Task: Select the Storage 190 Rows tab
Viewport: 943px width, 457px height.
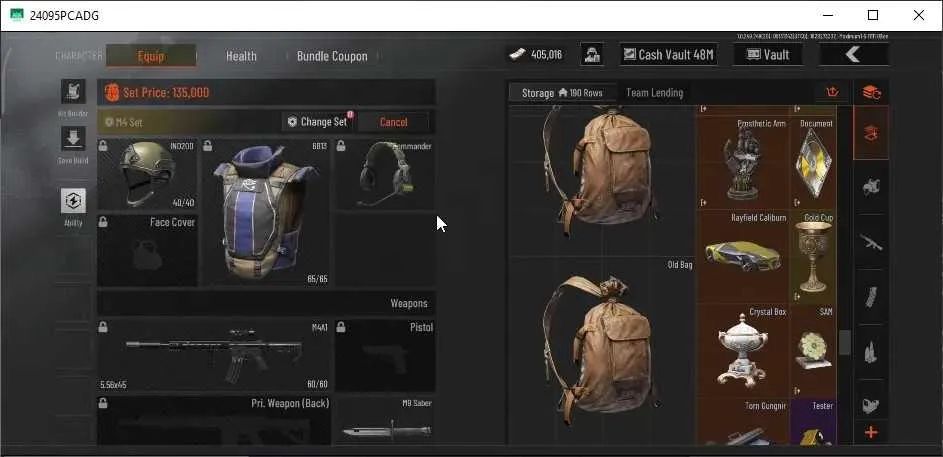Action: (562, 93)
